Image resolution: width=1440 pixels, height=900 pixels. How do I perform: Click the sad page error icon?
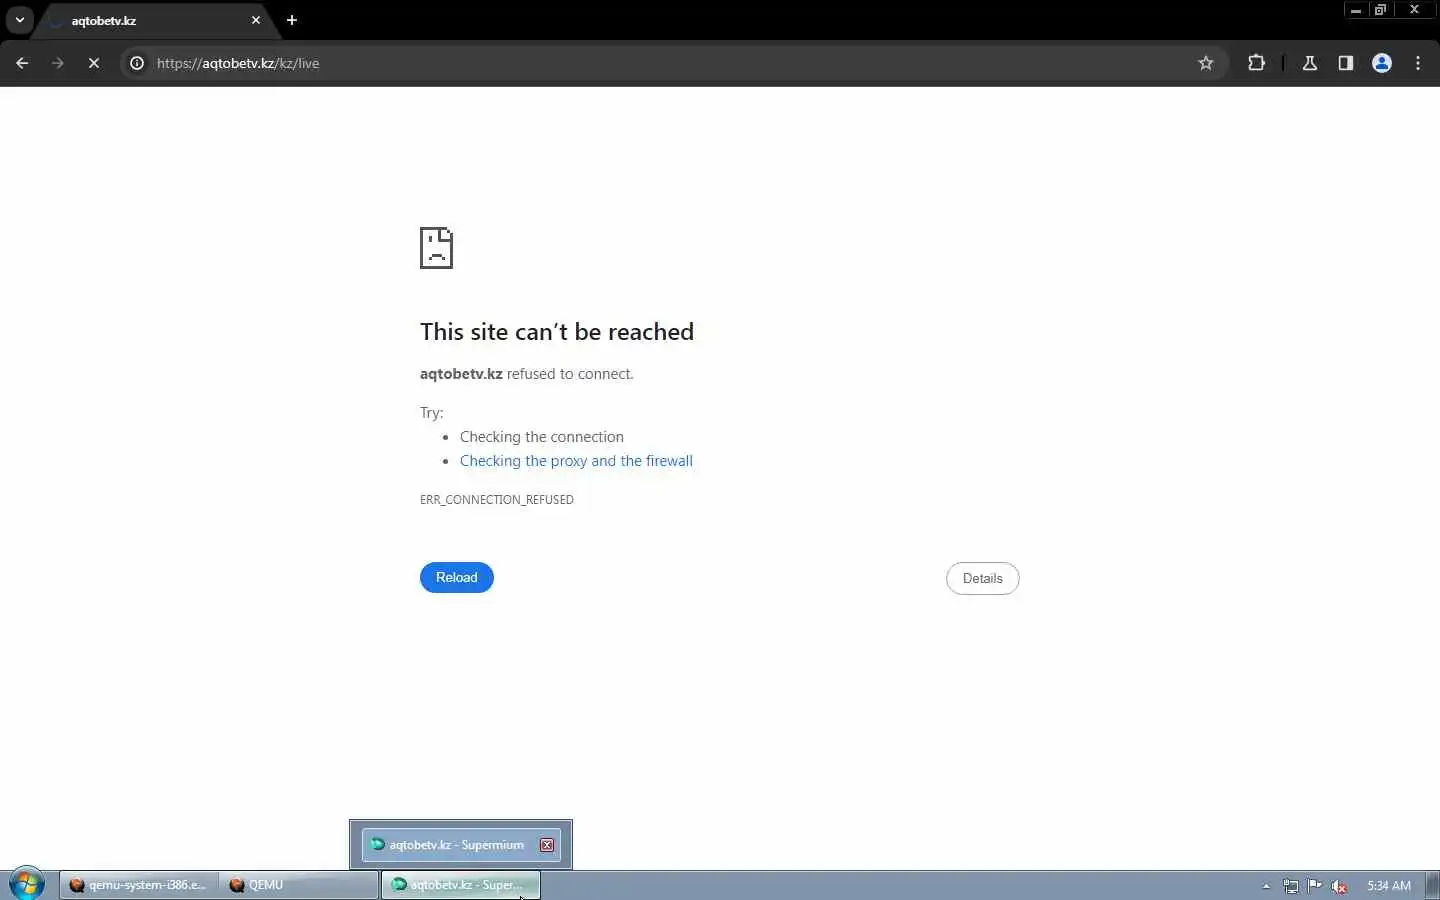coord(436,248)
